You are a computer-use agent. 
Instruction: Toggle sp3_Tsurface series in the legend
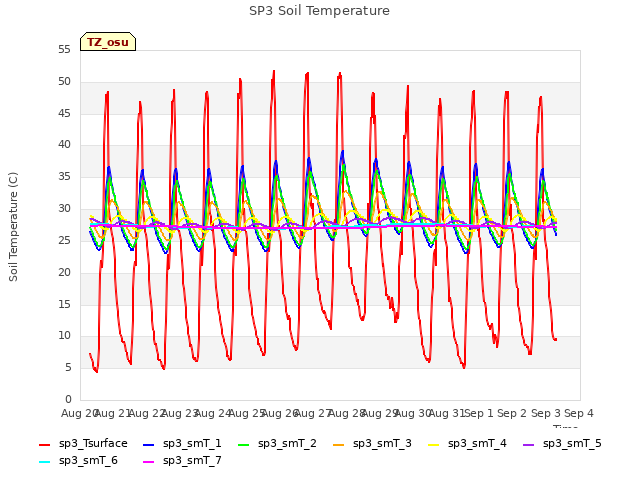(83, 444)
